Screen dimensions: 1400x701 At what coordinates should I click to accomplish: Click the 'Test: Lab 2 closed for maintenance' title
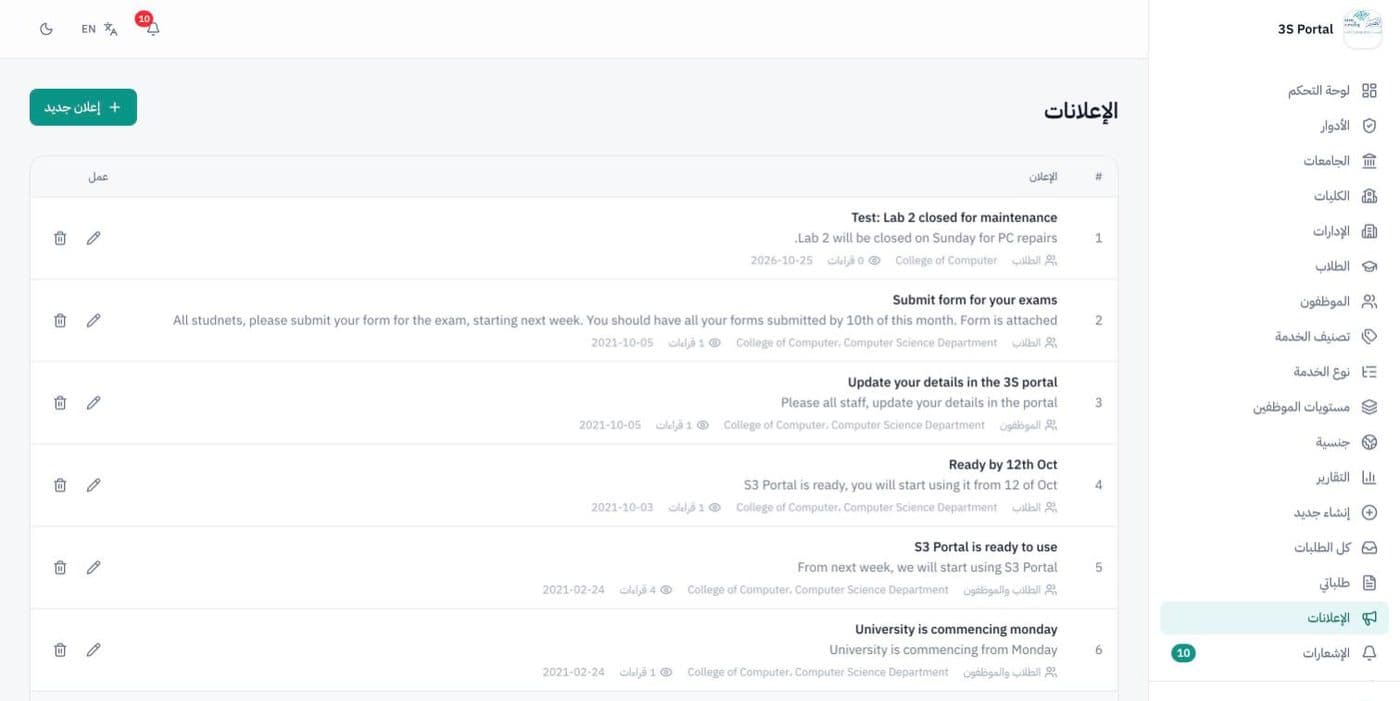pos(954,218)
